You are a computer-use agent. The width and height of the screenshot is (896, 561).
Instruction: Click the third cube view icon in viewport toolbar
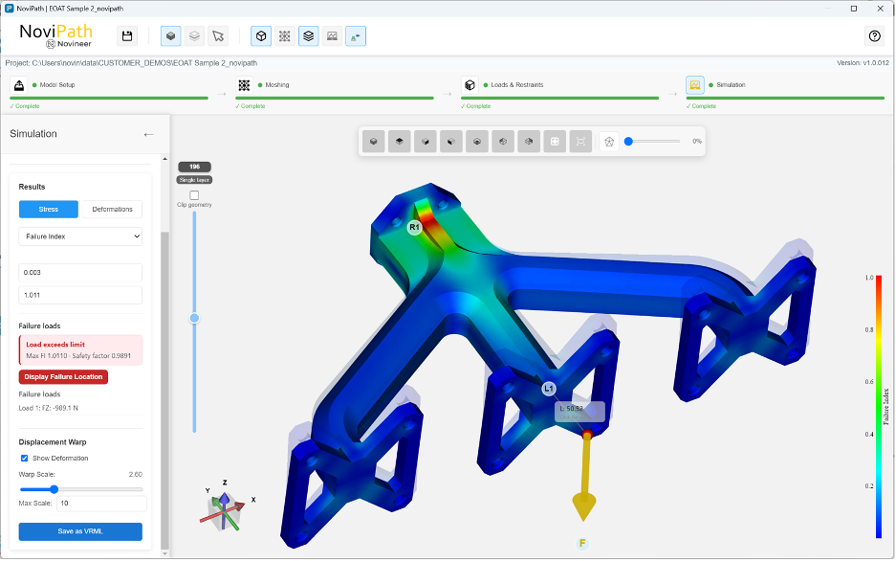425,142
